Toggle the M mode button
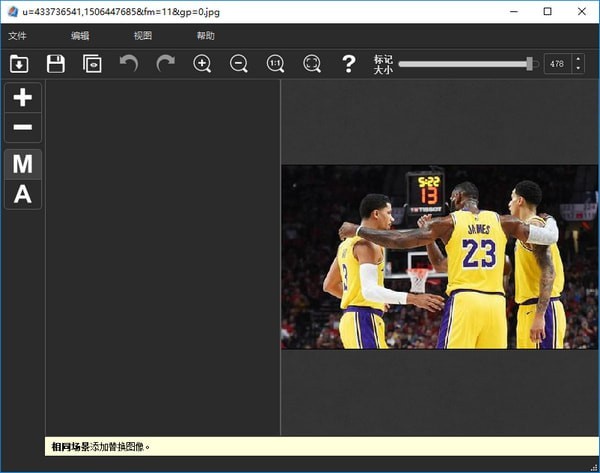 click(23, 164)
